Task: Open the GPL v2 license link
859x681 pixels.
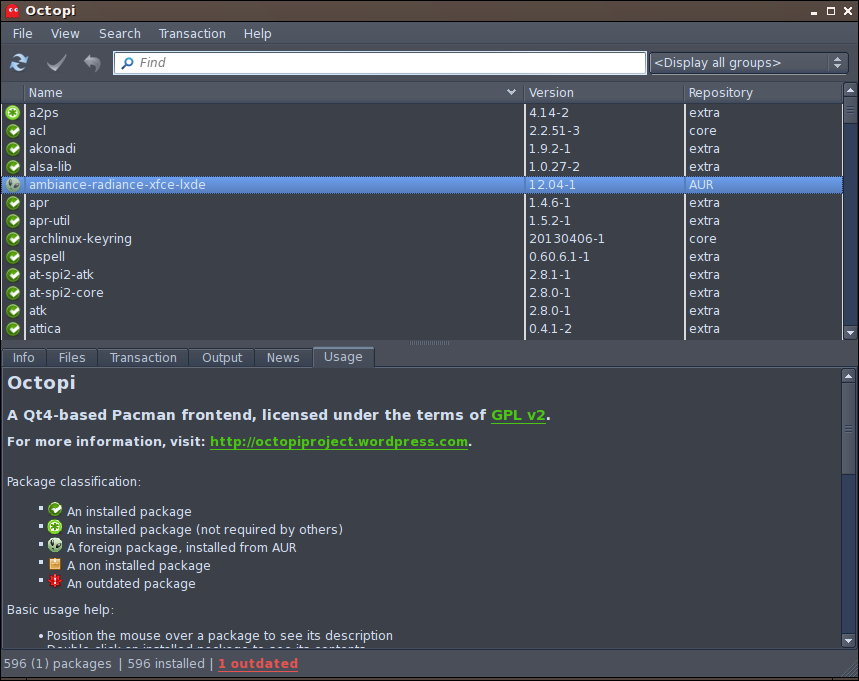Action: pos(518,415)
